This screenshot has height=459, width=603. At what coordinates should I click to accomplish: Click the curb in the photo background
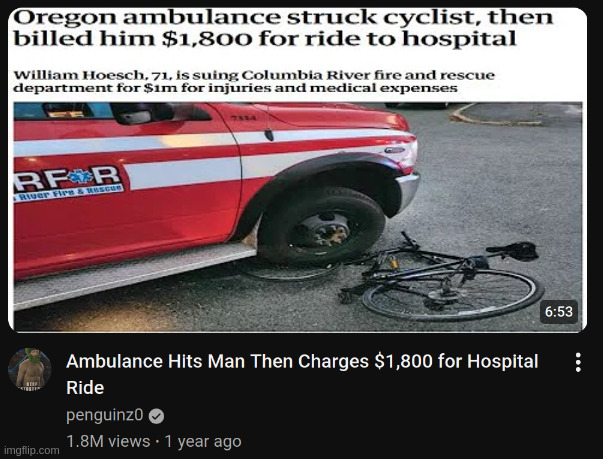click(x=496, y=114)
